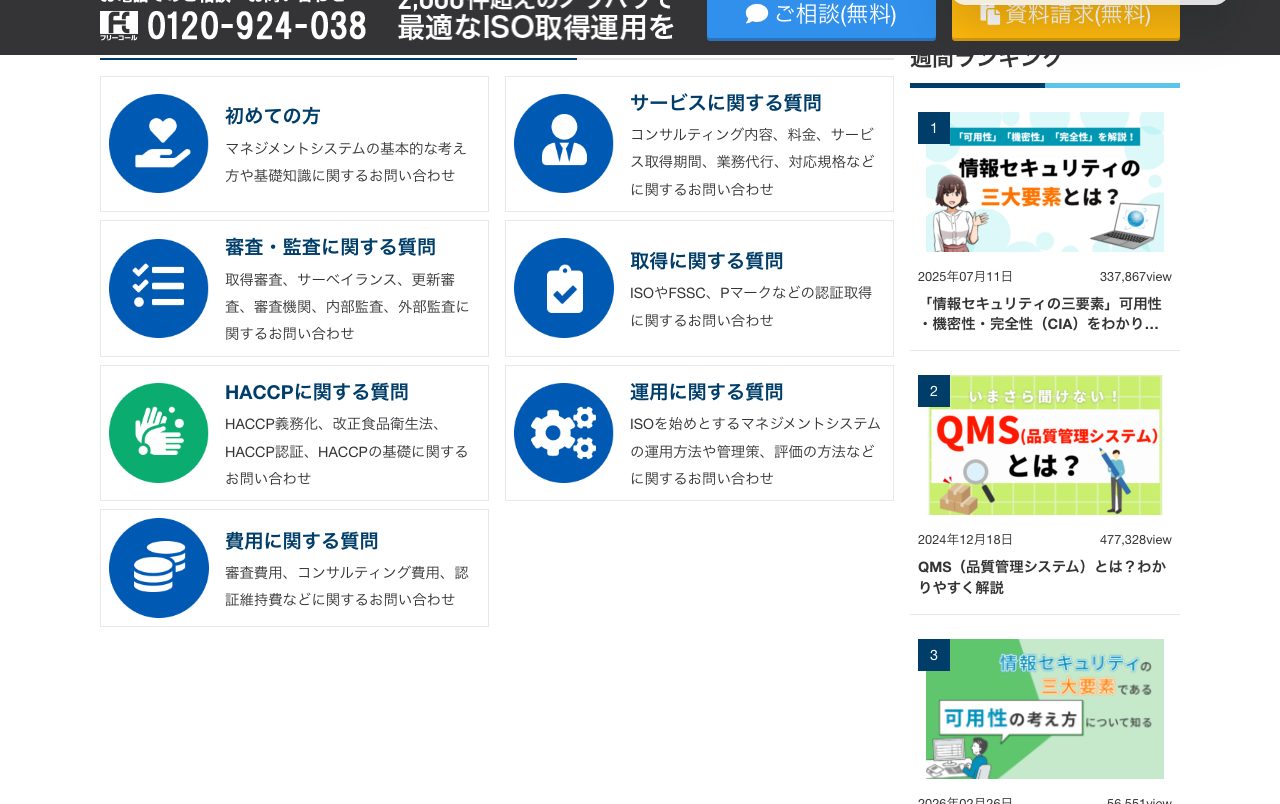Read the QMS(品質管理システム)とは article title
1280x804 pixels.
pyautogui.click(x=1042, y=577)
